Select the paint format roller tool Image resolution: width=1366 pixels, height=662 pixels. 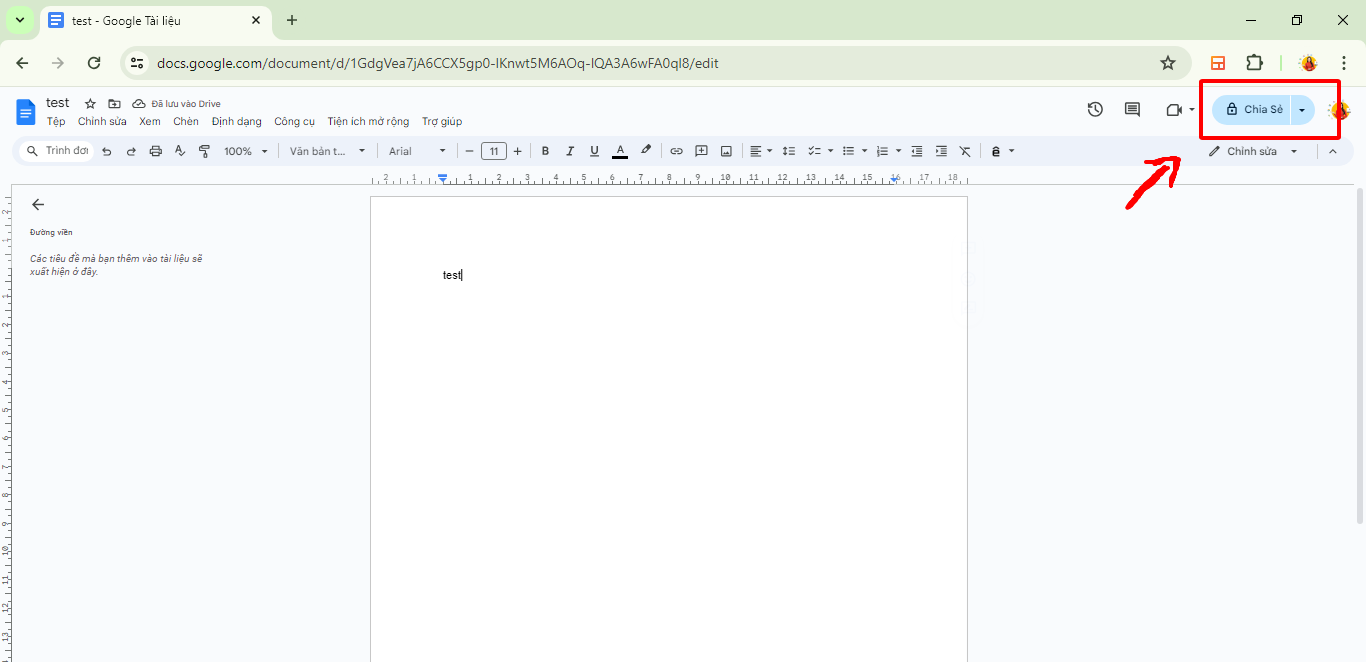[x=204, y=151]
